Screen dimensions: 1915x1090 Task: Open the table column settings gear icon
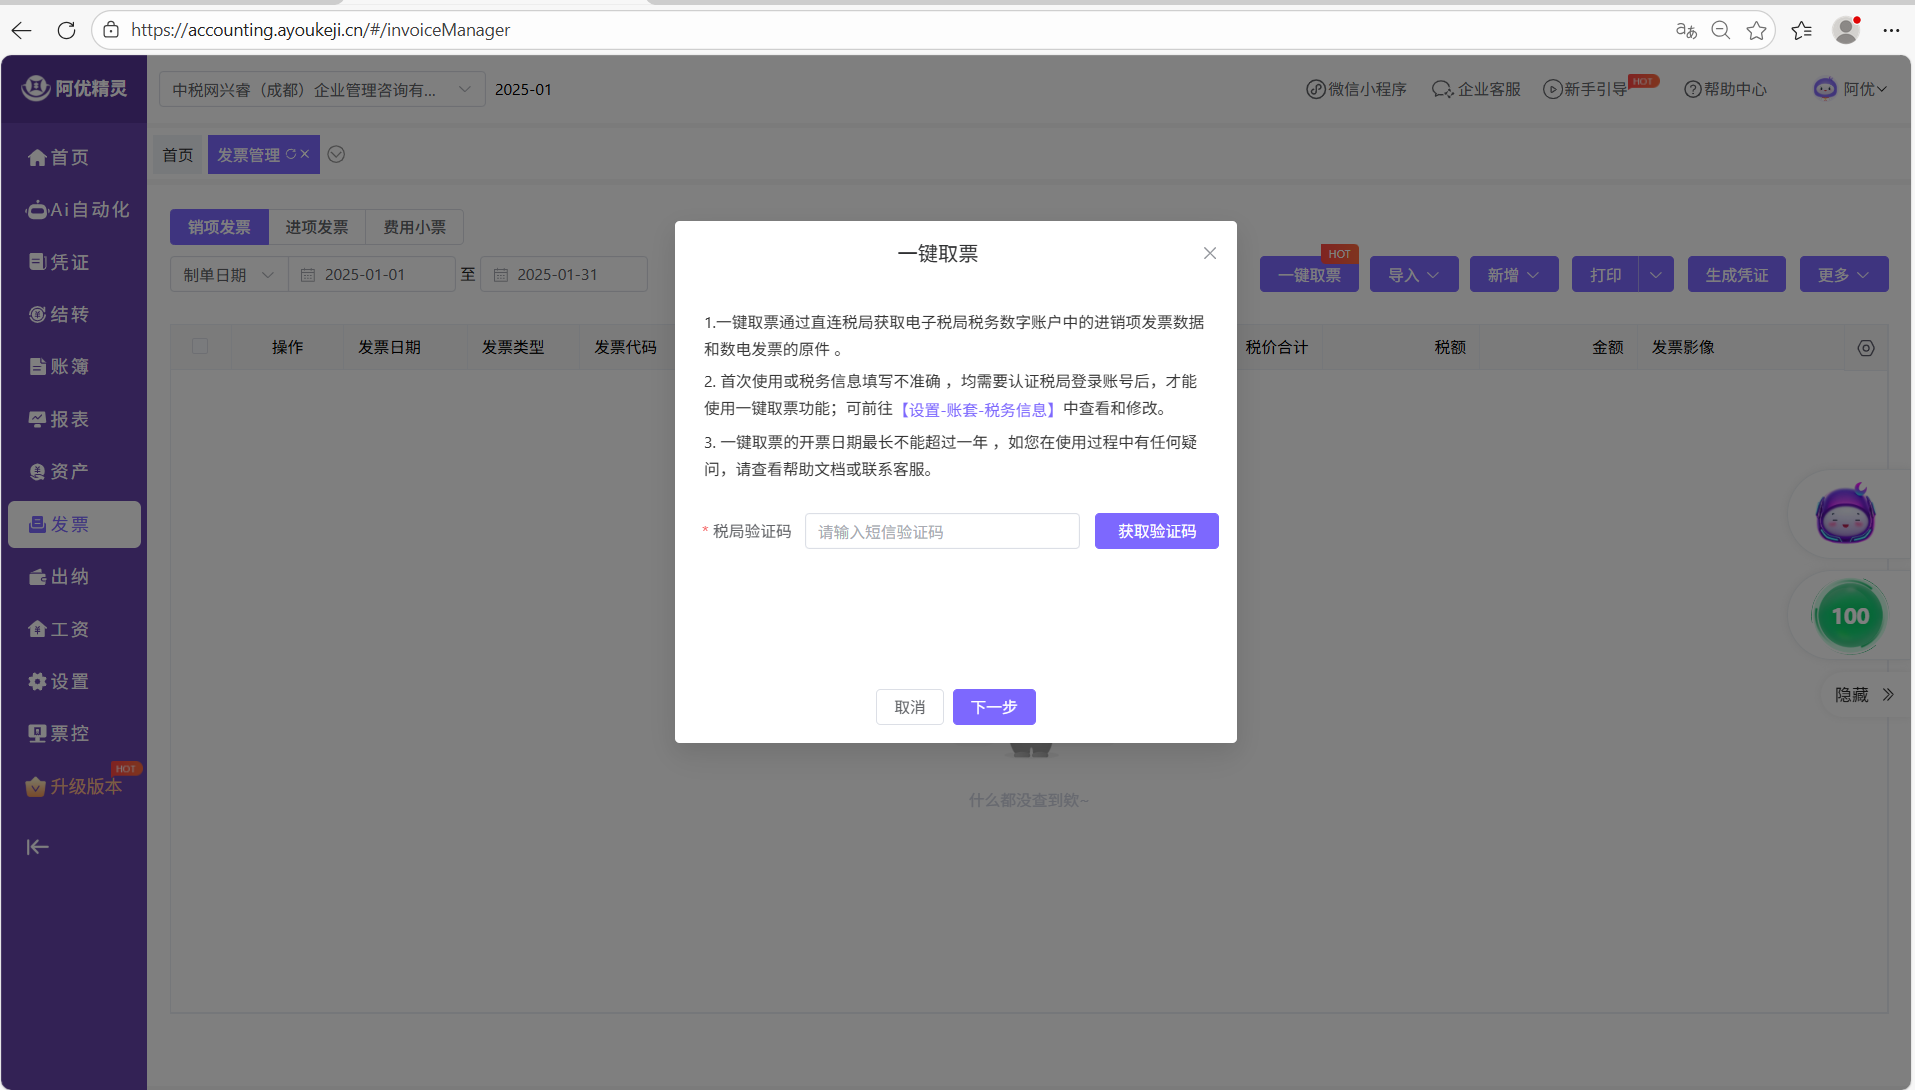tap(1865, 348)
